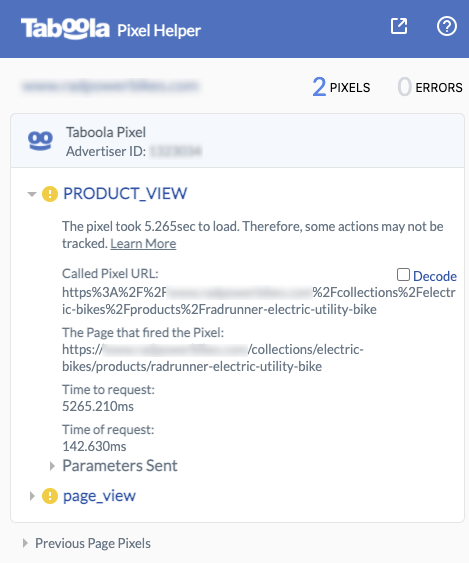Image resolution: width=469 pixels, height=563 pixels.
Task: Collapse the PRODUCT_VIEW event arrow
Action: (x=32, y=194)
